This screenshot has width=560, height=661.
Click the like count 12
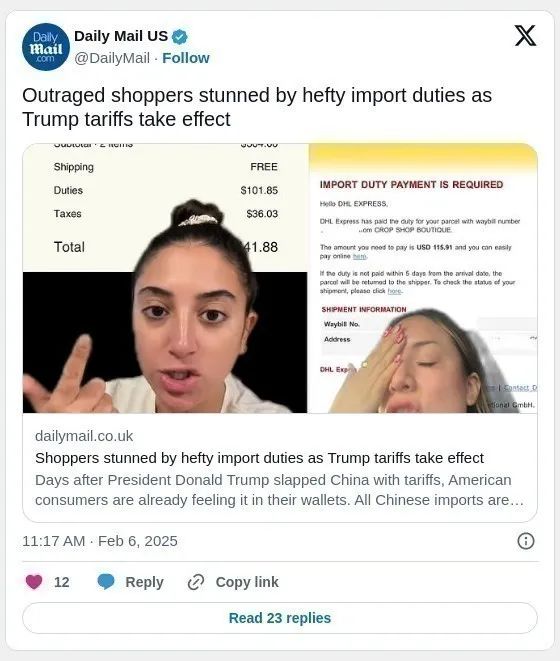click(62, 582)
